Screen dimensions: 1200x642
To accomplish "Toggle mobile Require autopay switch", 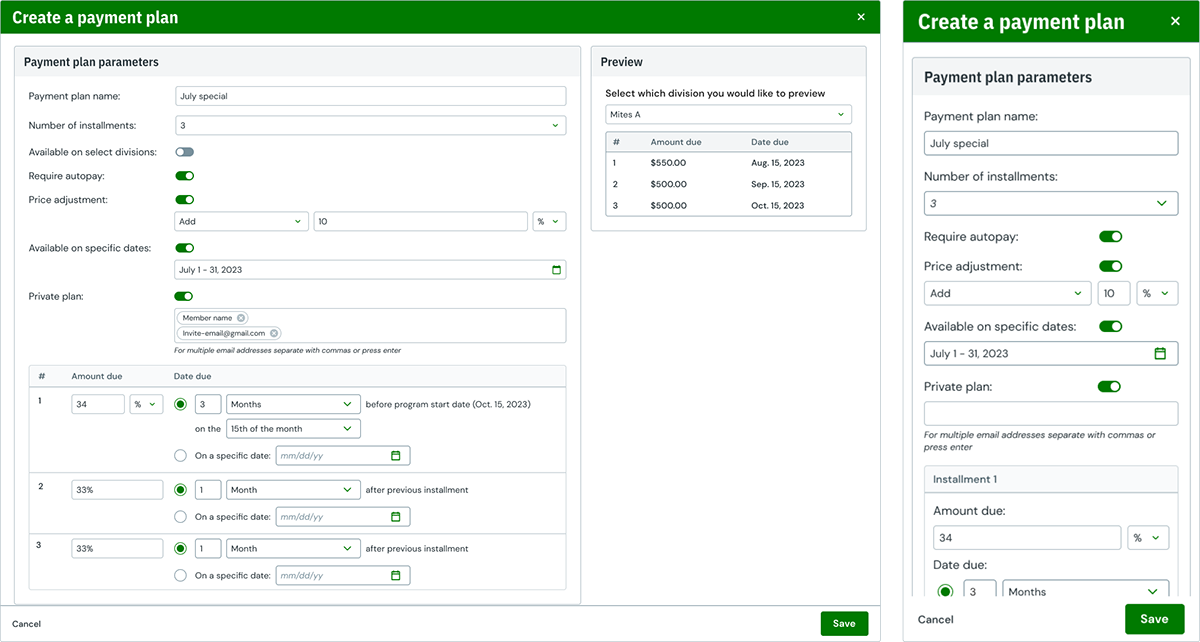I will click(x=1110, y=237).
